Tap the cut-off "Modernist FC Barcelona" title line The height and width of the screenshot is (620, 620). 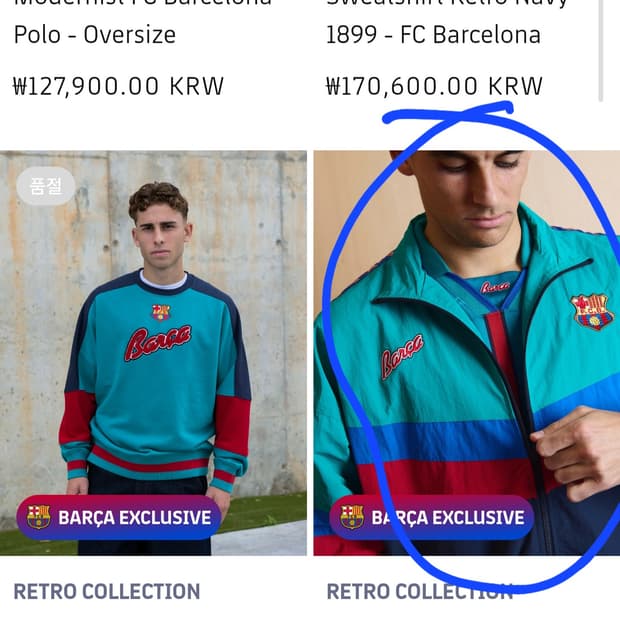click(142, 4)
